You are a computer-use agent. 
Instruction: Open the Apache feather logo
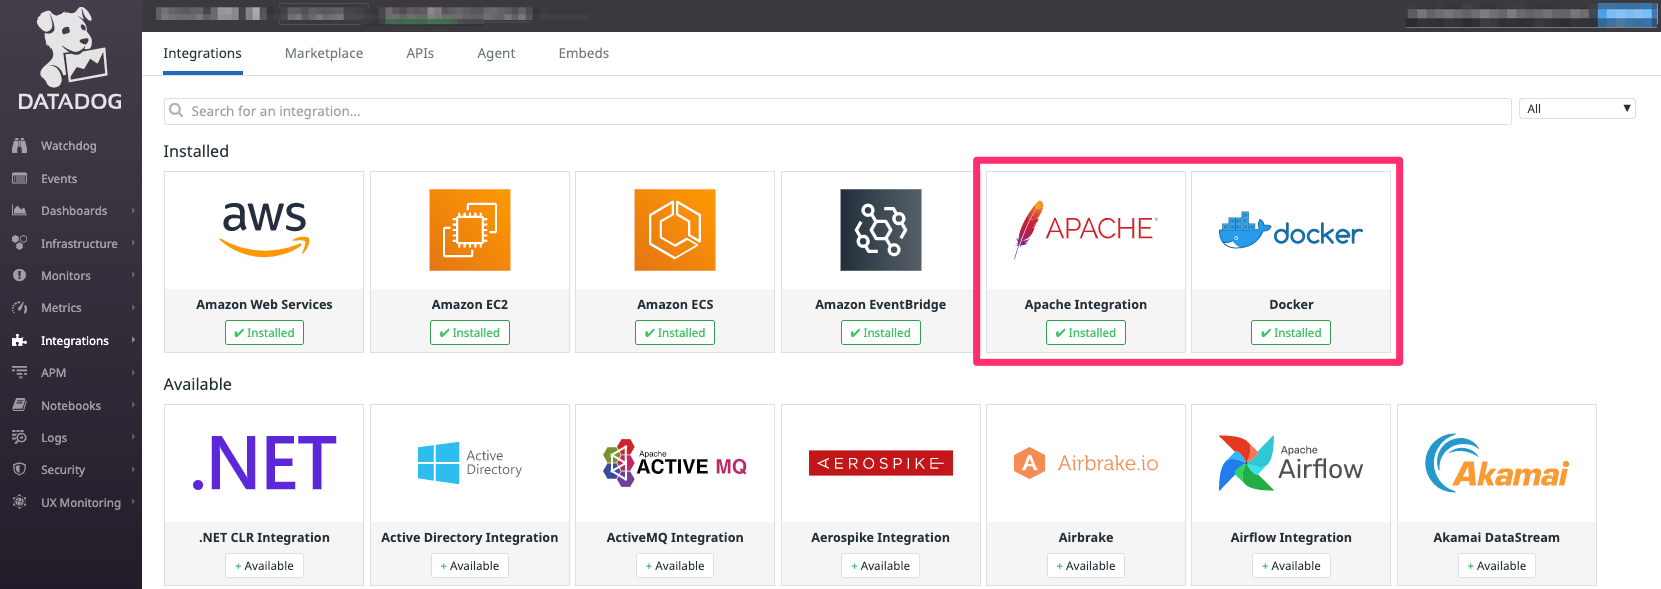click(1086, 230)
